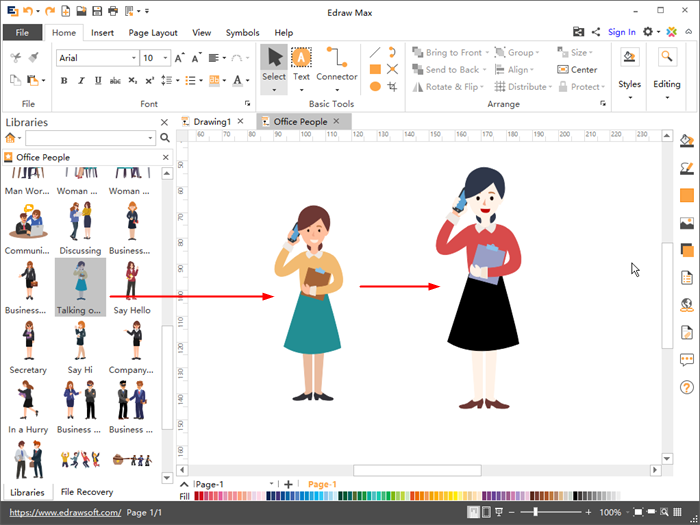
Task: Open the Page Layout ribbon tab
Action: click(x=152, y=32)
